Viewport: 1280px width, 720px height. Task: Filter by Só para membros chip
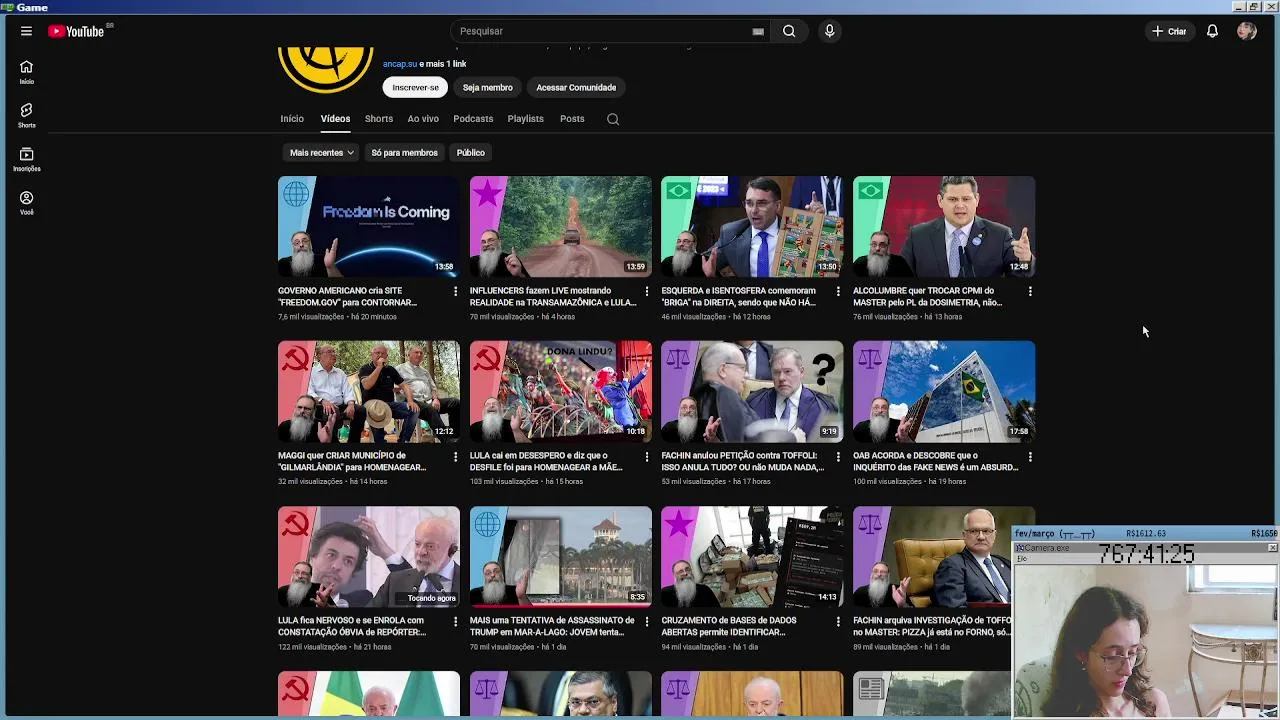click(404, 153)
